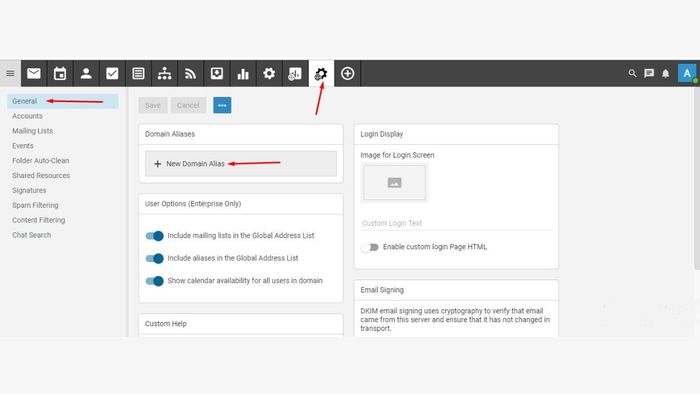Toggle Show calendar availability for all users

[x=154, y=281]
